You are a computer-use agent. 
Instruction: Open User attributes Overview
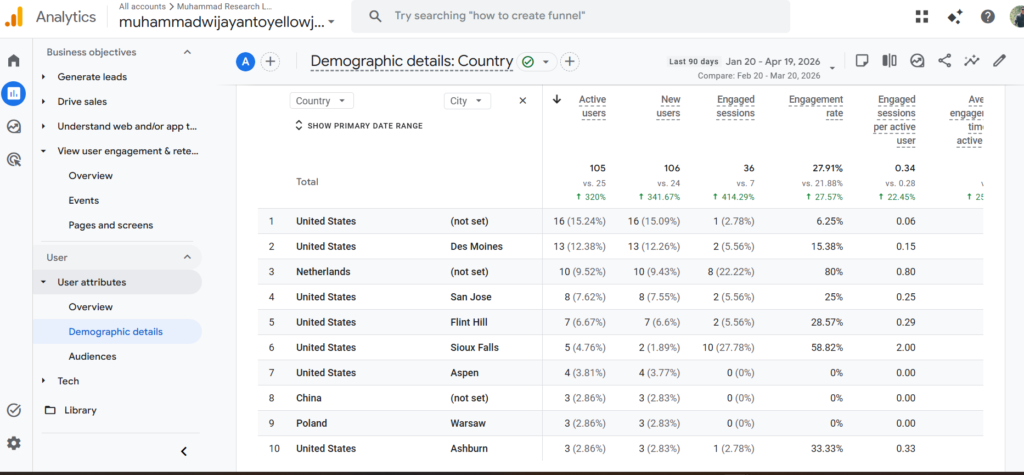91,307
